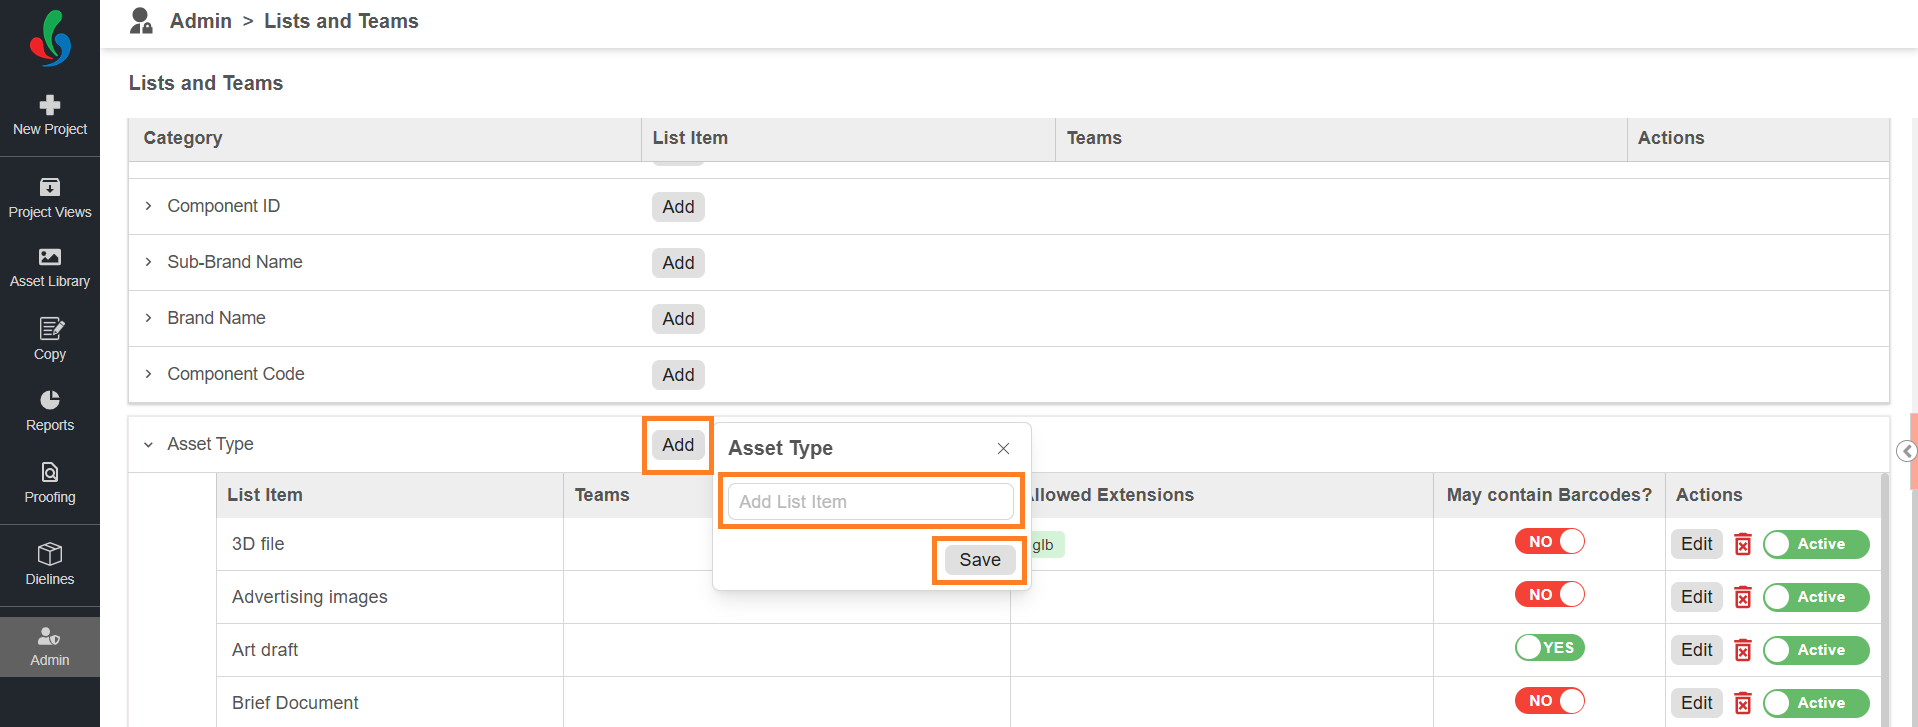Screen dimensions: 1918x727
Task: Open the Proofing section
Action: pos(50,483)
